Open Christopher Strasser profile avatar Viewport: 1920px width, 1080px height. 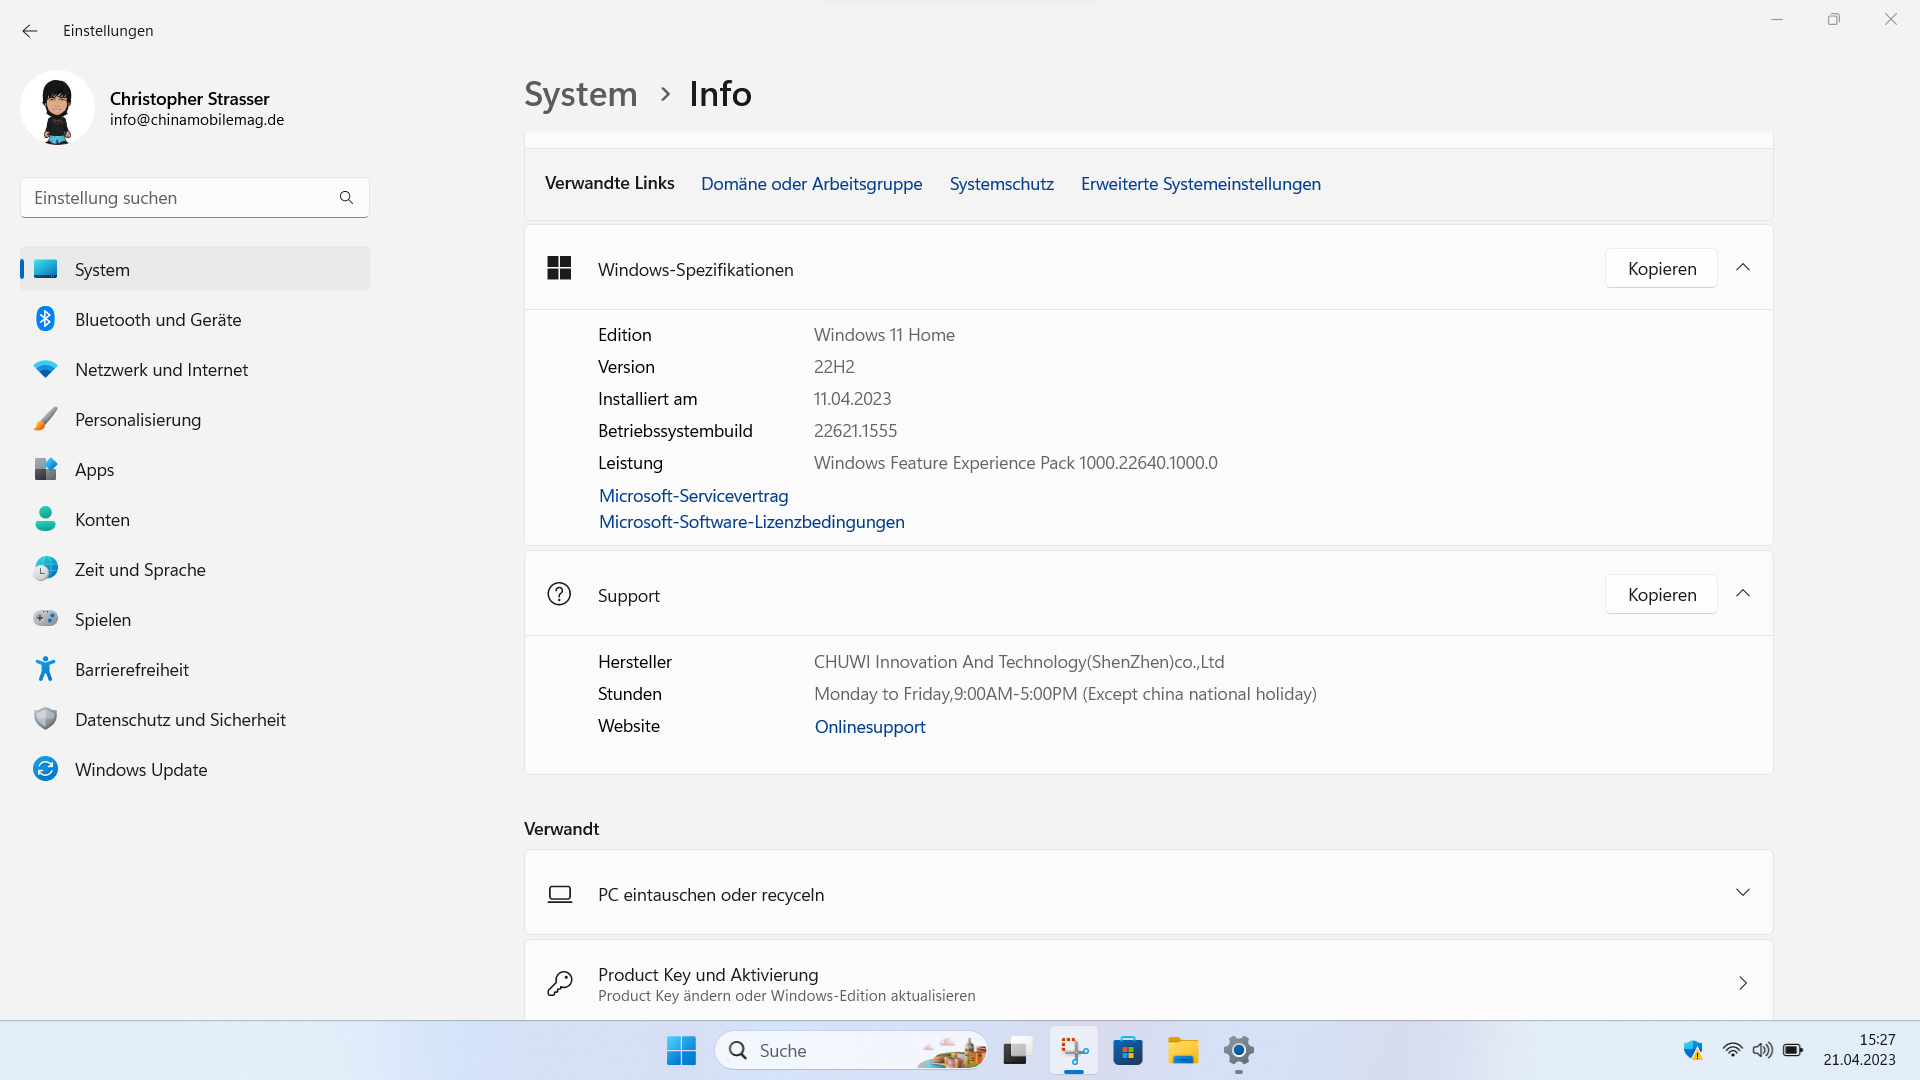click(57, 108)
